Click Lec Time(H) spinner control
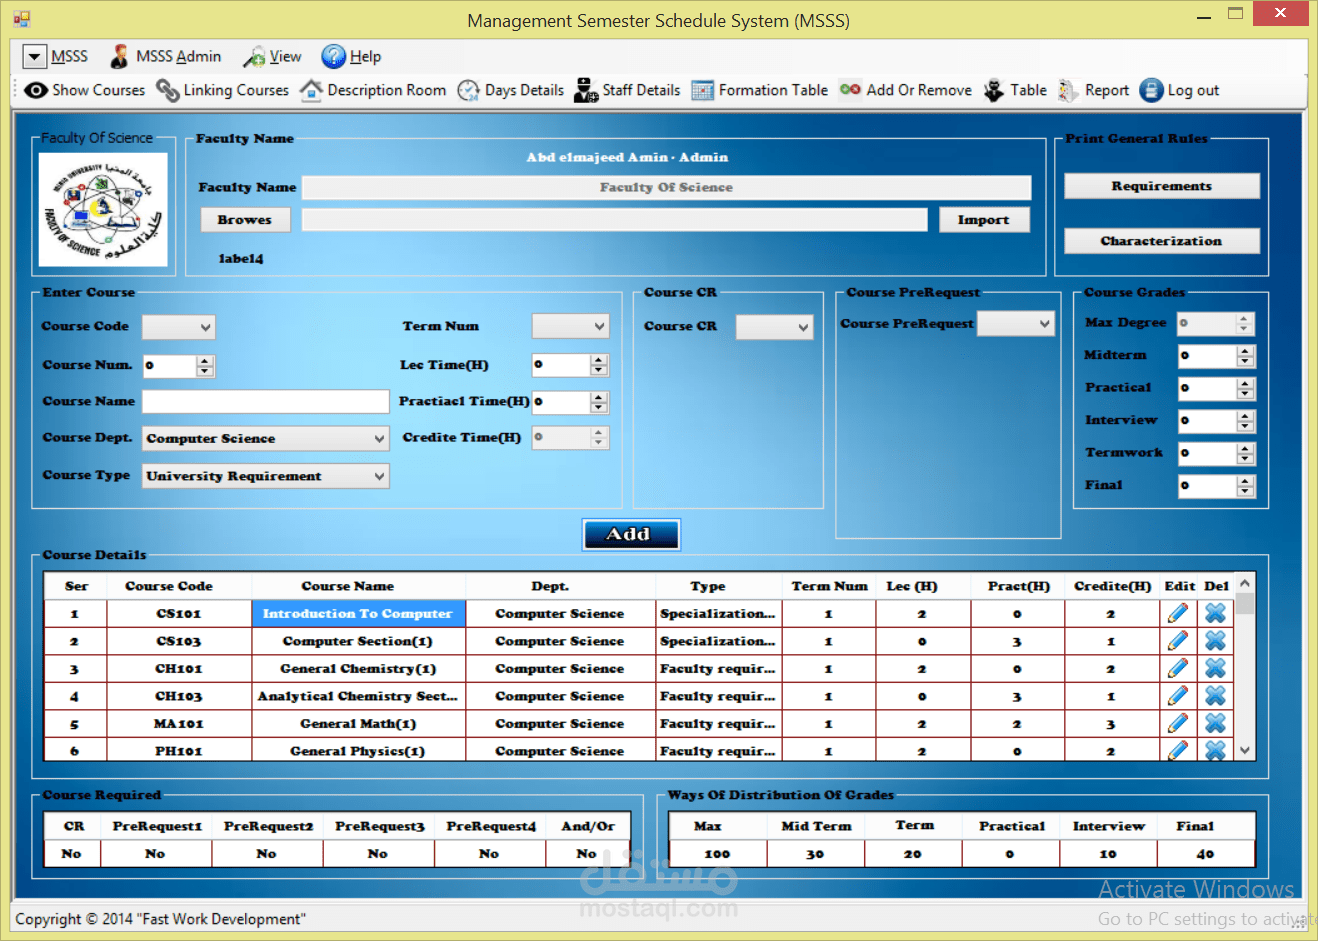The height and width of the screenshot is (941, 1318). [x=599, y=365]
